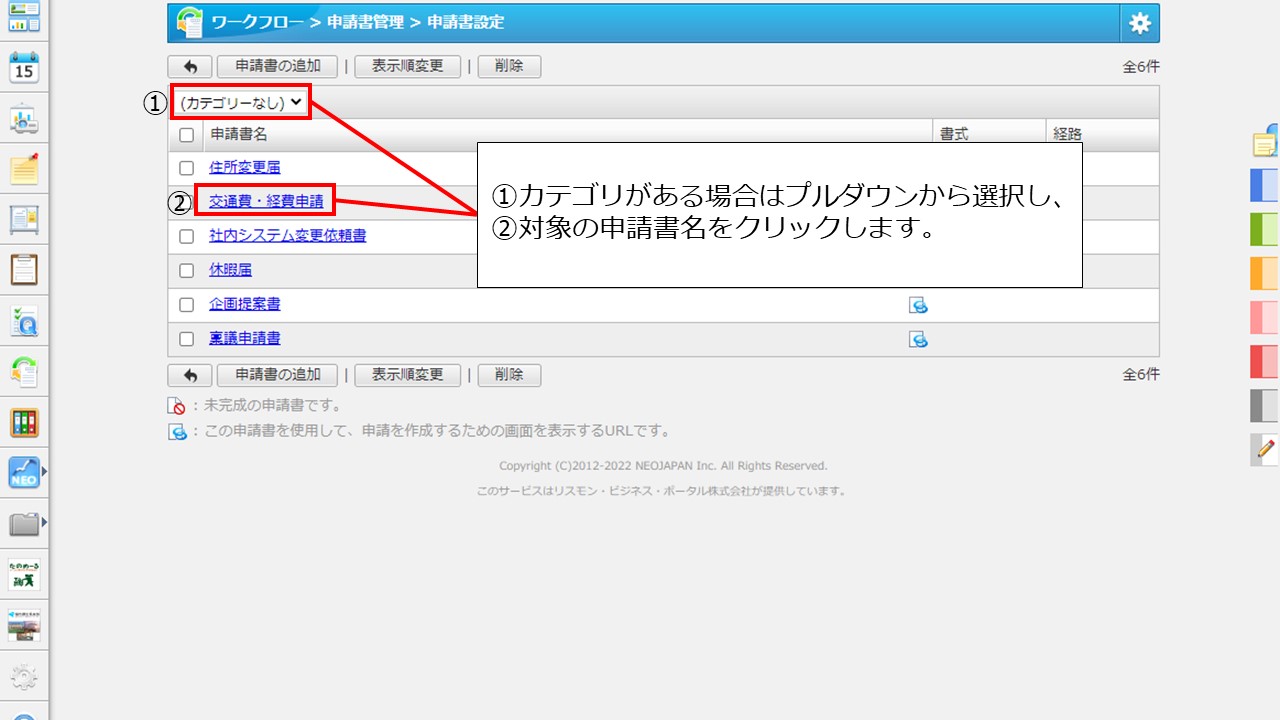Select the checkbox next to 住所変更届
1280x720 pixels.
coord(186,167)
